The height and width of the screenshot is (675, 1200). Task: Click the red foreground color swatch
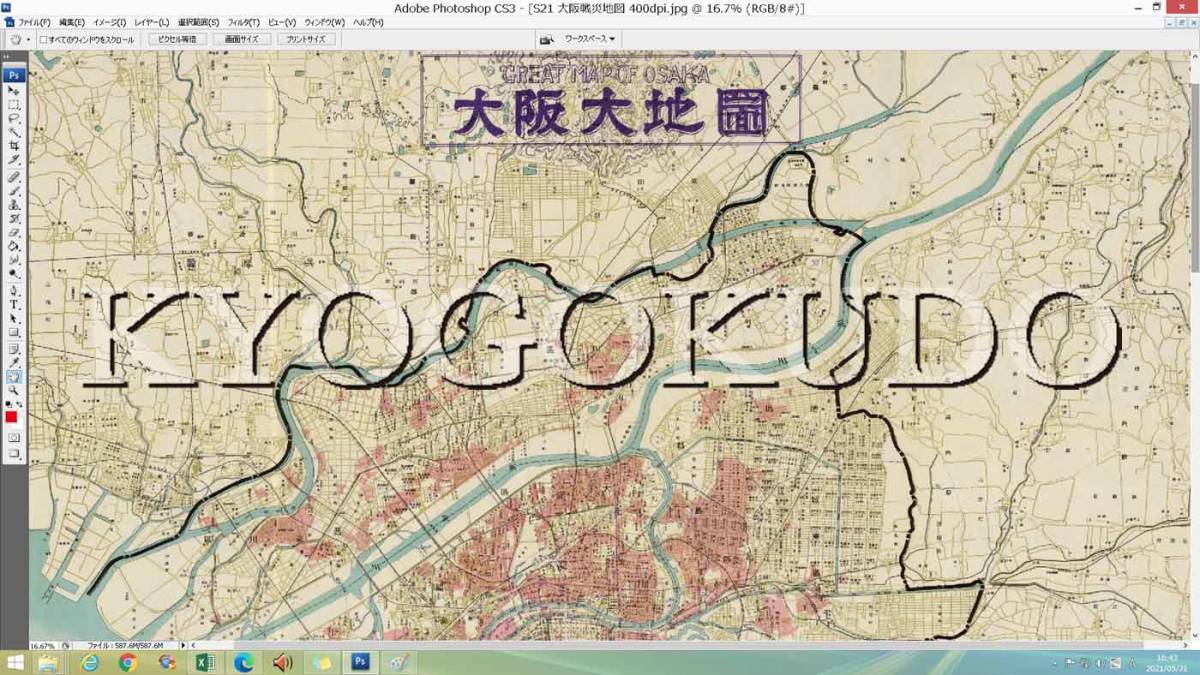(x=11, y=416)
